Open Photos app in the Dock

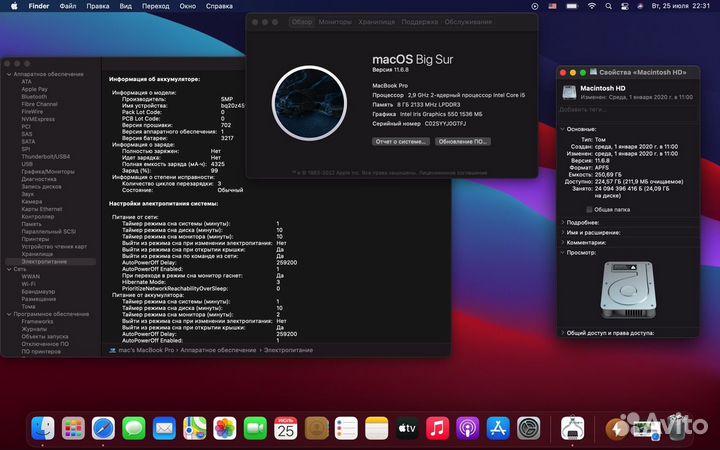click(225, 428)
